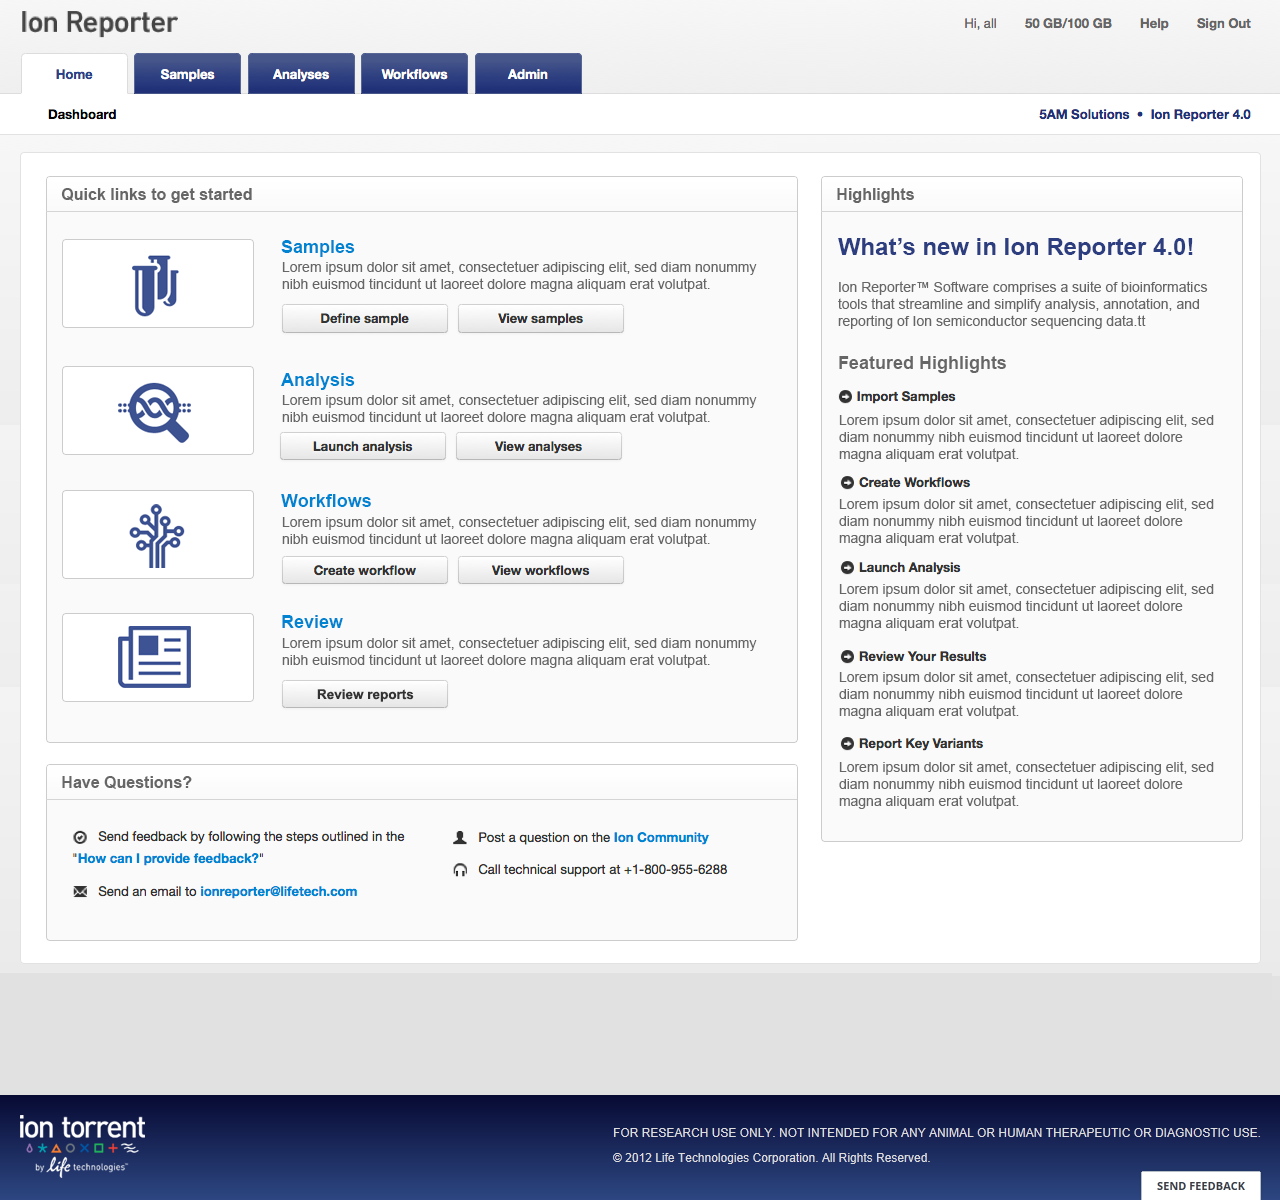Viewport: 1280px width, 1200px height.
Task: Click the envelope email icon
Action: 80,892
